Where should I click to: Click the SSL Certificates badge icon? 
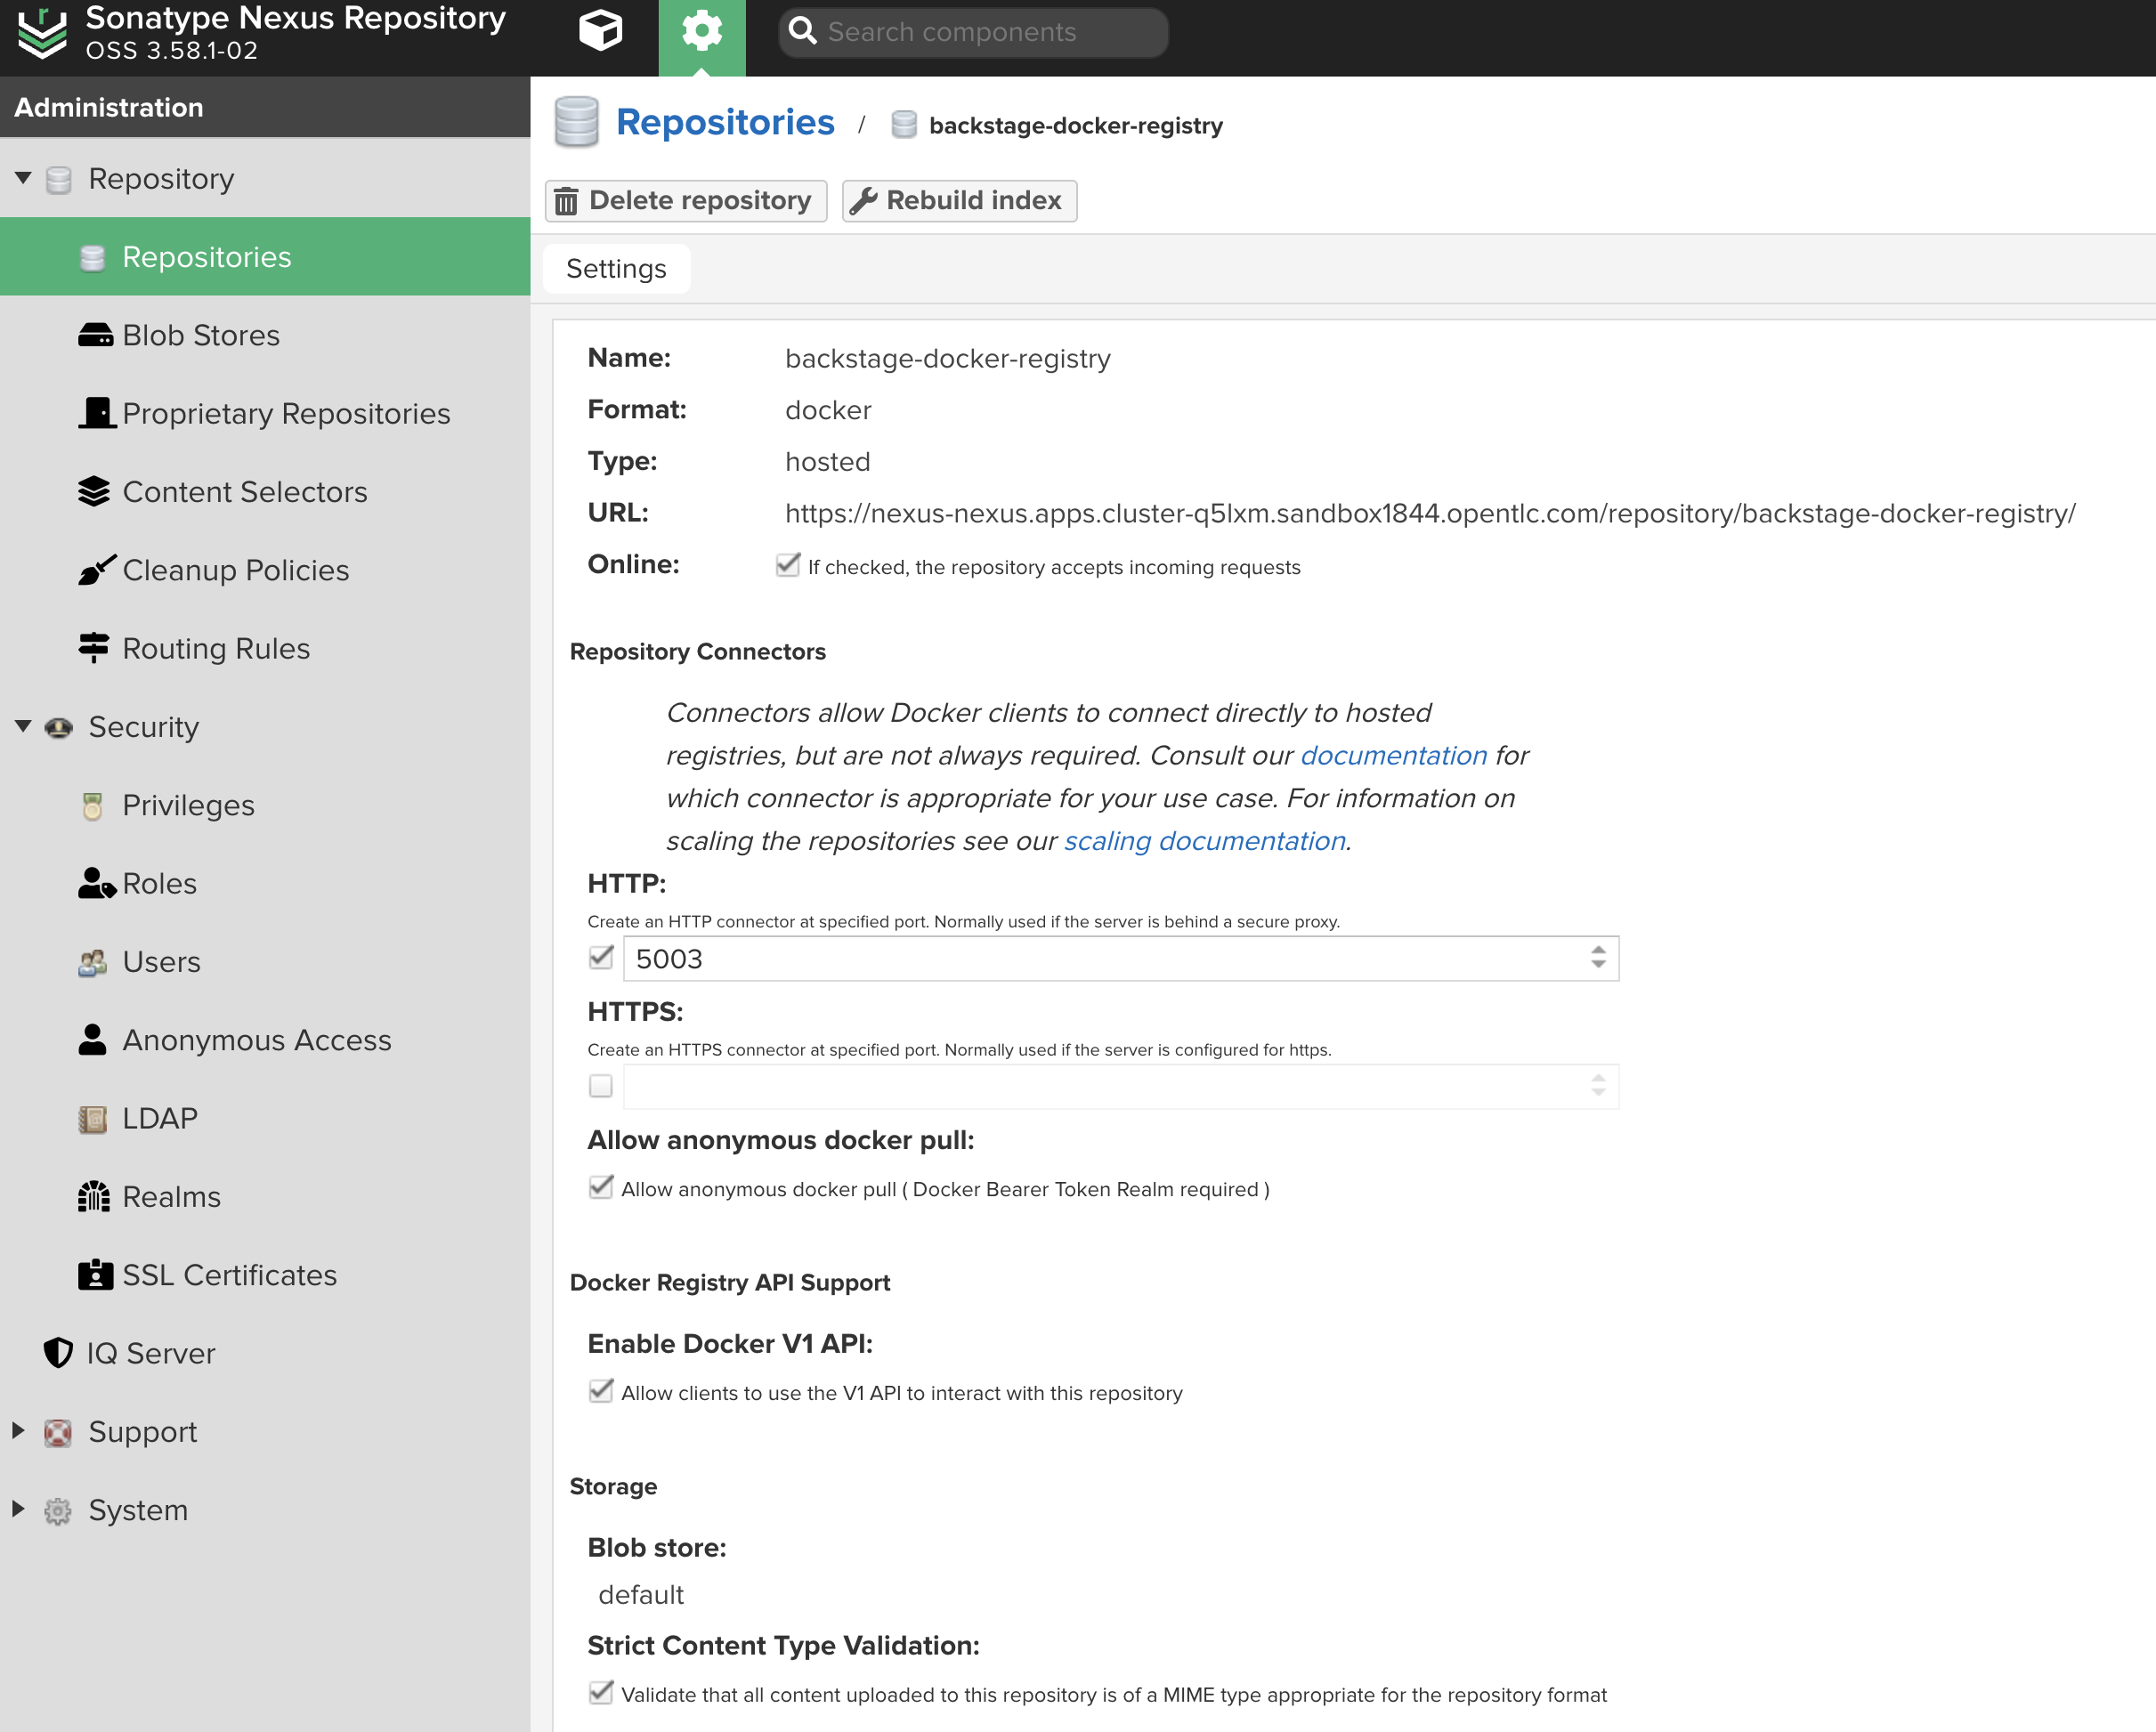coord(95,1274)
